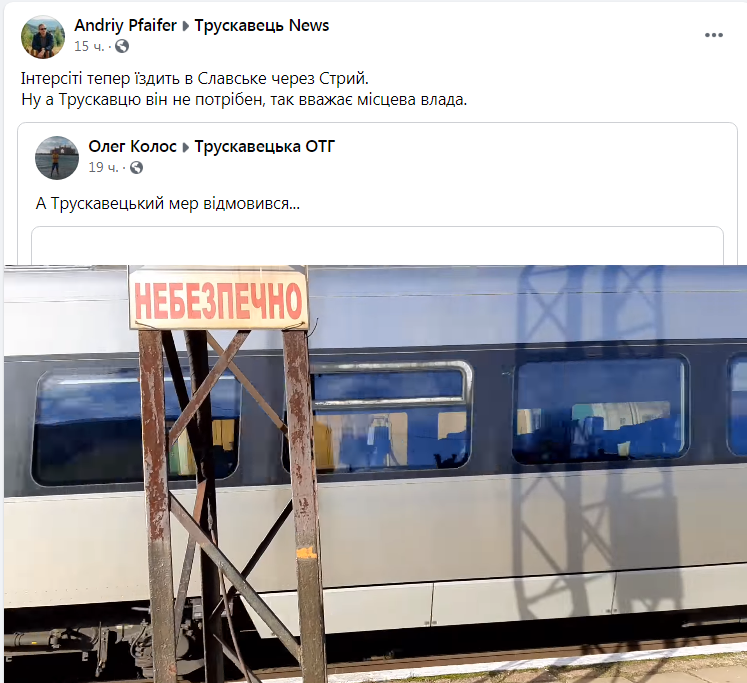747x683 pixels.
Task: Click the shared text 'А Трускавецький мер відмовився...'
Action: [x=168, y=203]
